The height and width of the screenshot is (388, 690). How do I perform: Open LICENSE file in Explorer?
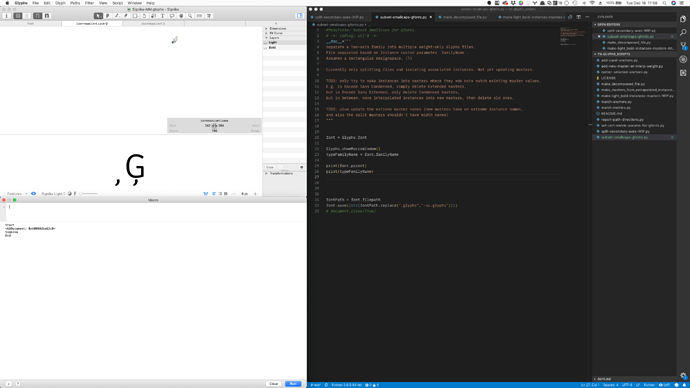pos(608,78)
